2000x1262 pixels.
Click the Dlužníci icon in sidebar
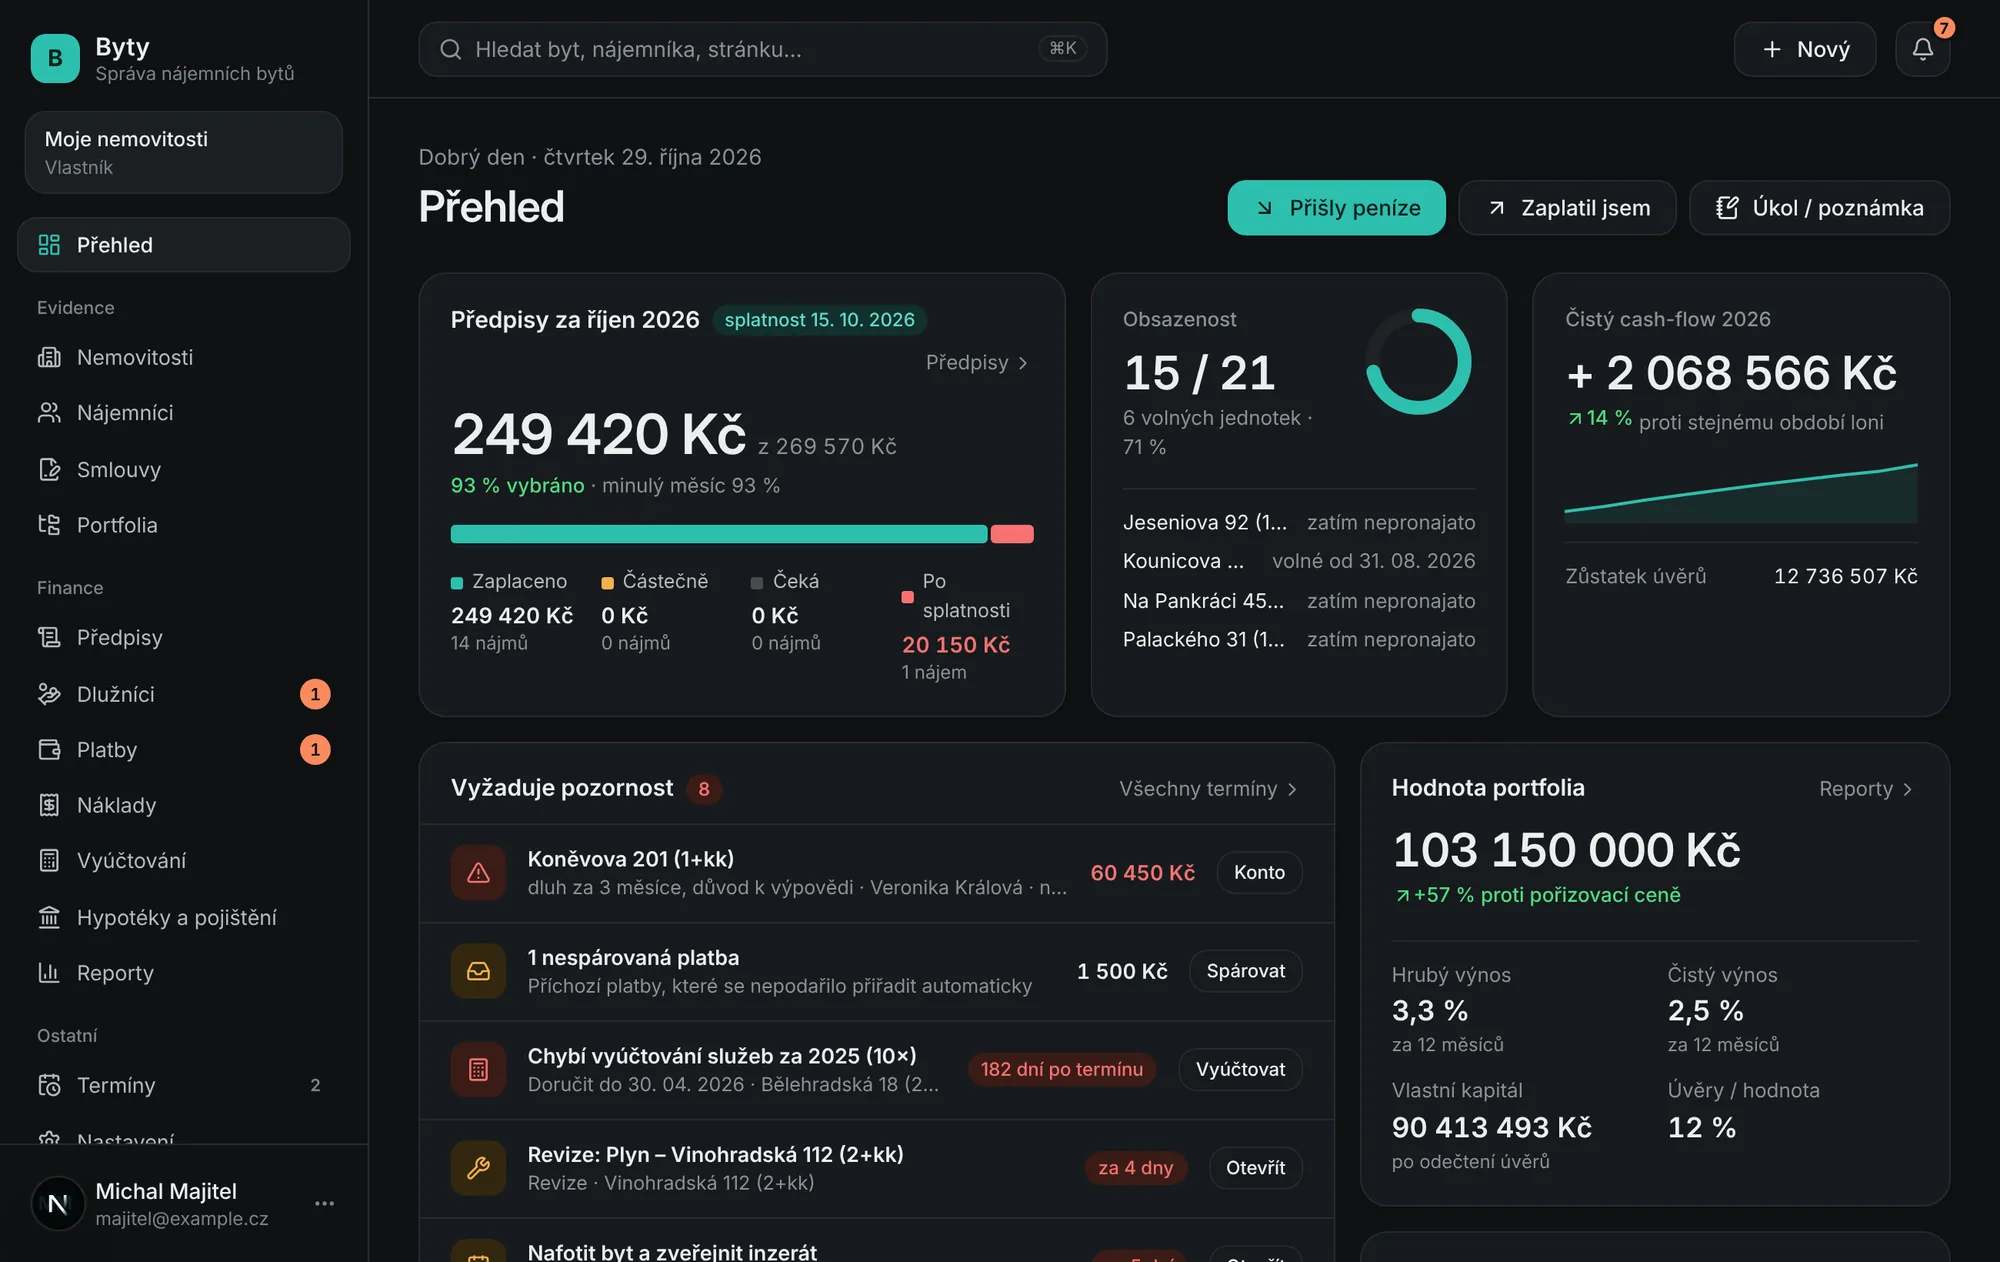coord(49,694)
